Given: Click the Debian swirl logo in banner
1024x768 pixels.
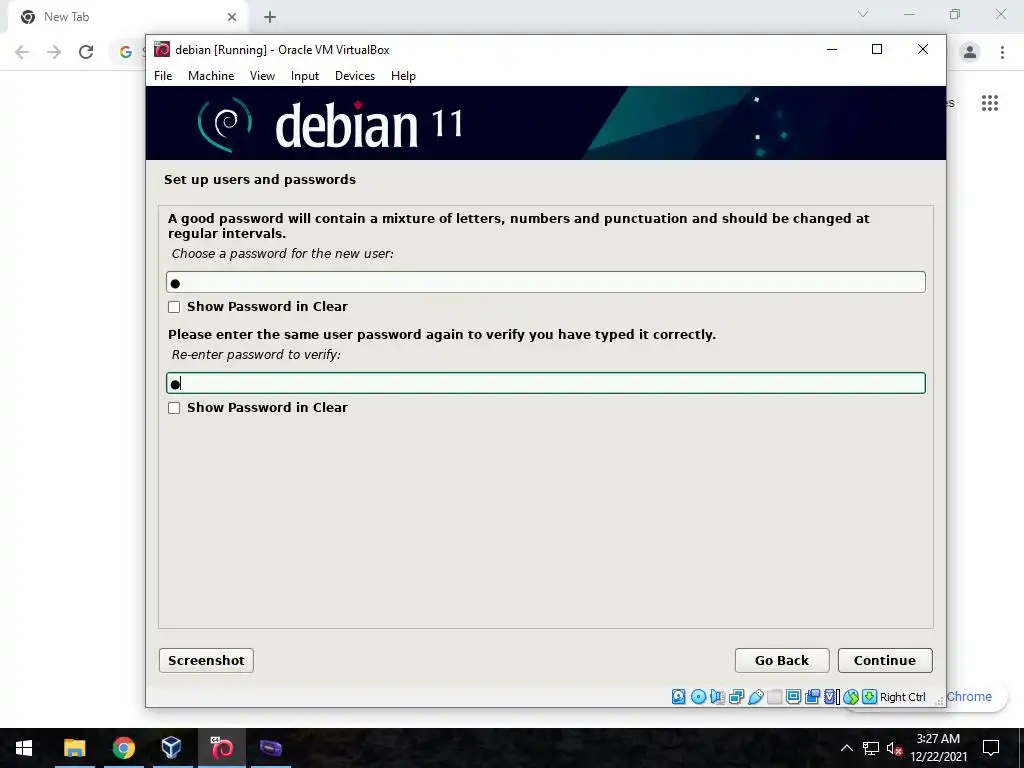Looking at the screenshot, I should pos(225,123).
